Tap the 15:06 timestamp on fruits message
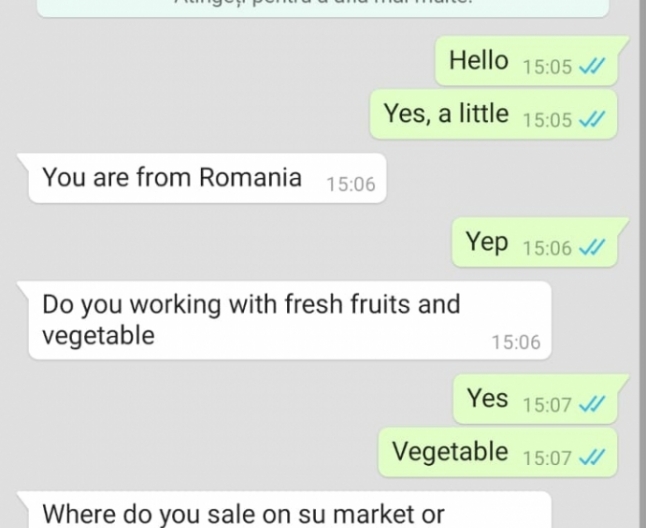This screenshot has width=646, height=528. [x=516, y=342]
